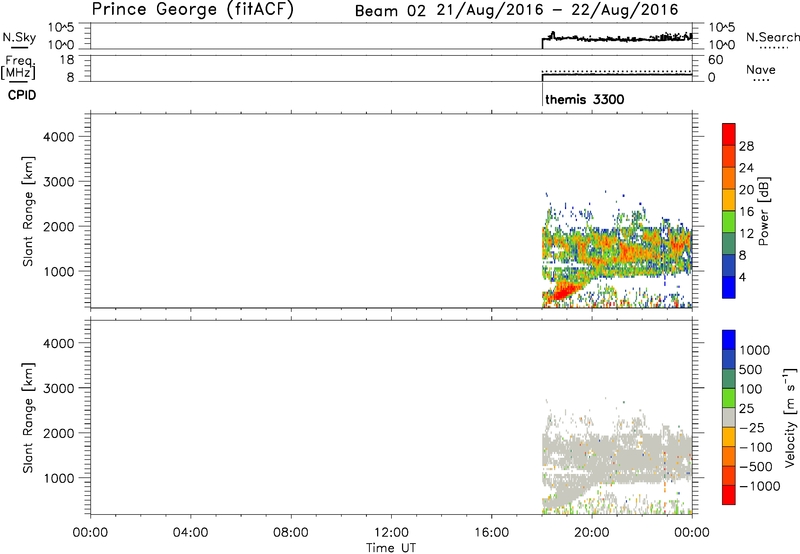Click the 'Velocity [m s-1]' color bar label

[789, 417]
